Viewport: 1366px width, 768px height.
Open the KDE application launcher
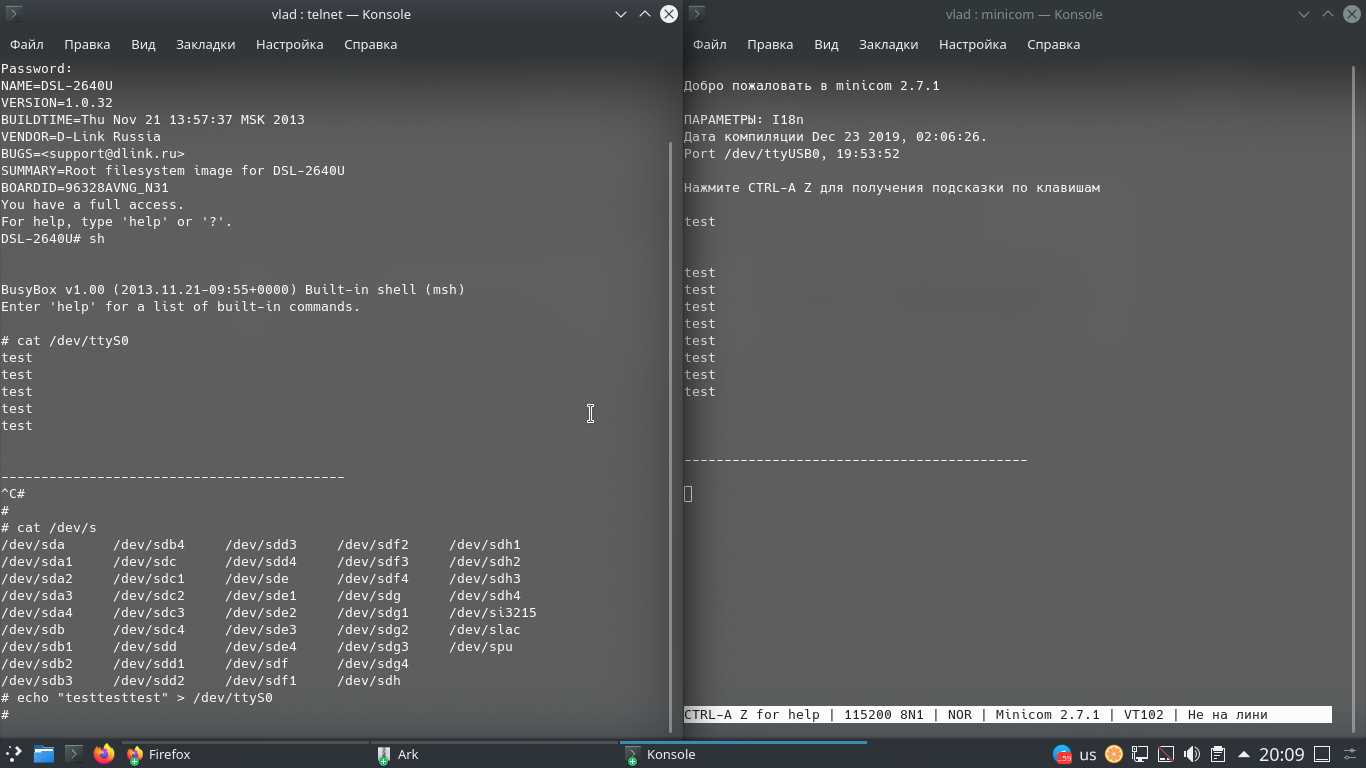[x=14, y=754]
